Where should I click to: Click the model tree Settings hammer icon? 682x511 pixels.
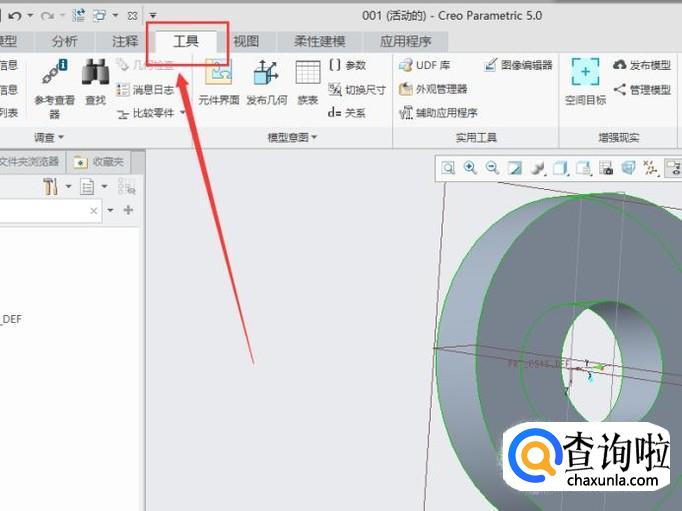50,187
